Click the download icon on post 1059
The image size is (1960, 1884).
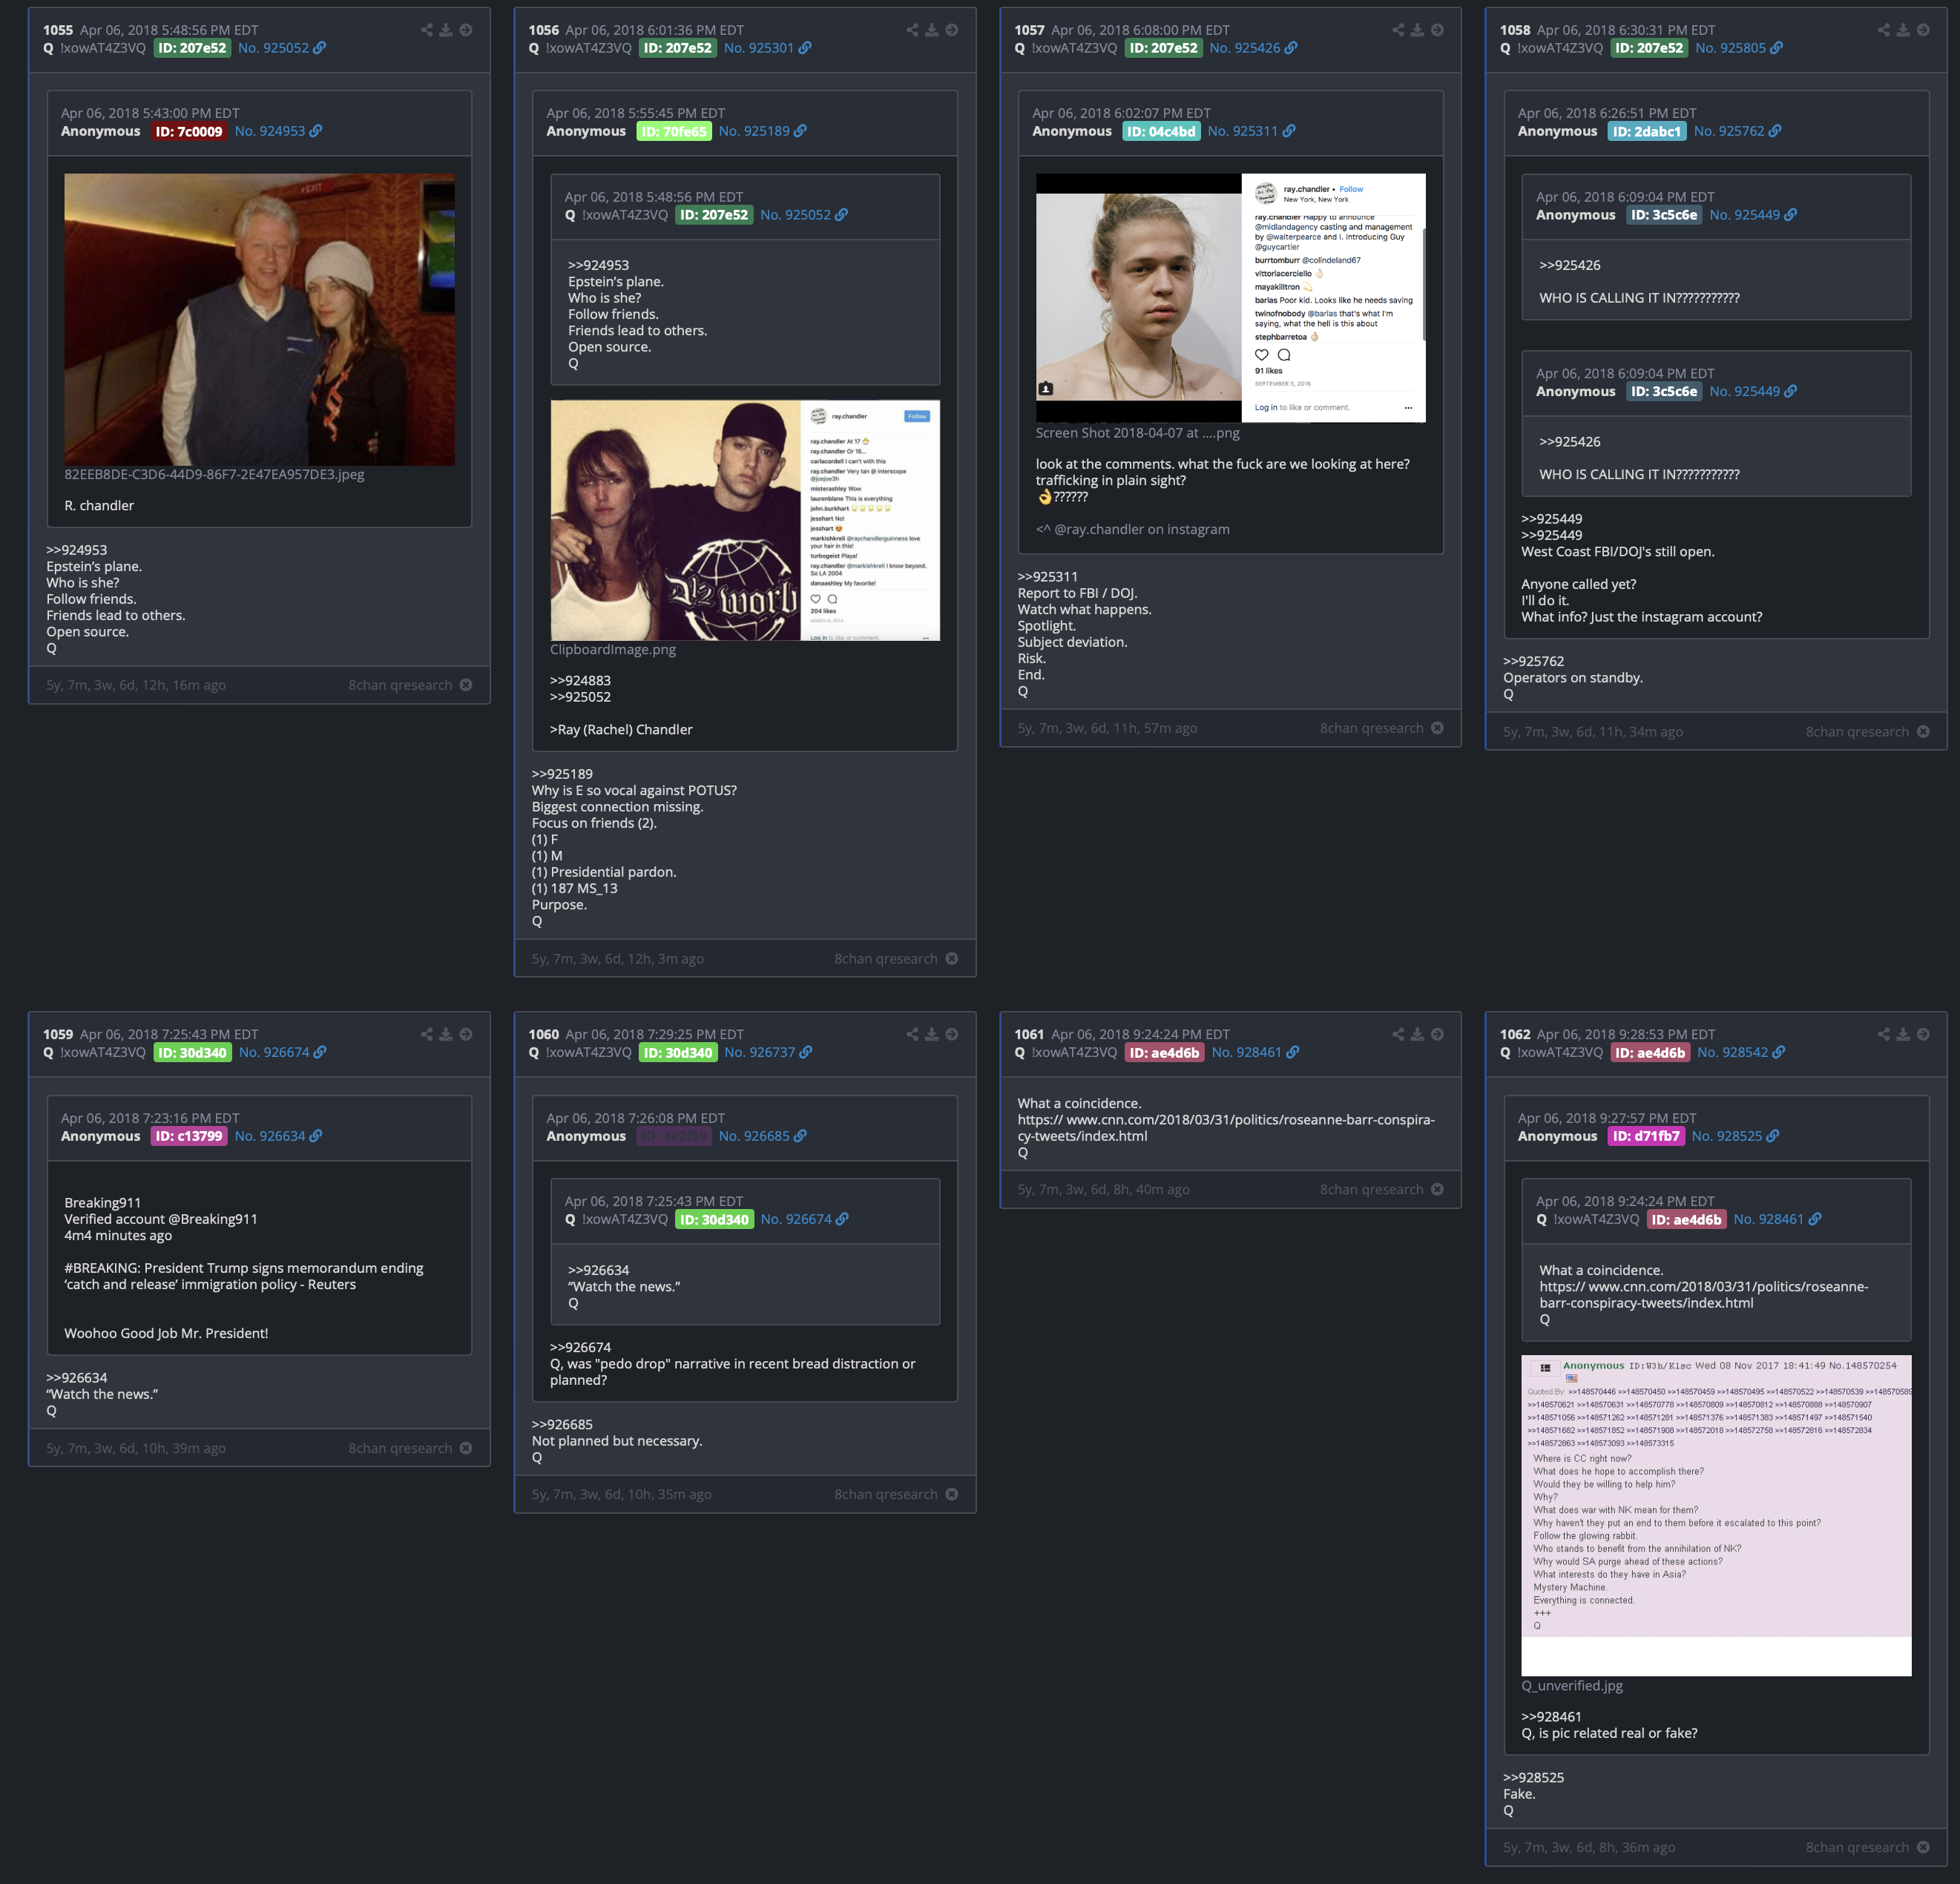pyautogui.click(x=446, y=1034)
